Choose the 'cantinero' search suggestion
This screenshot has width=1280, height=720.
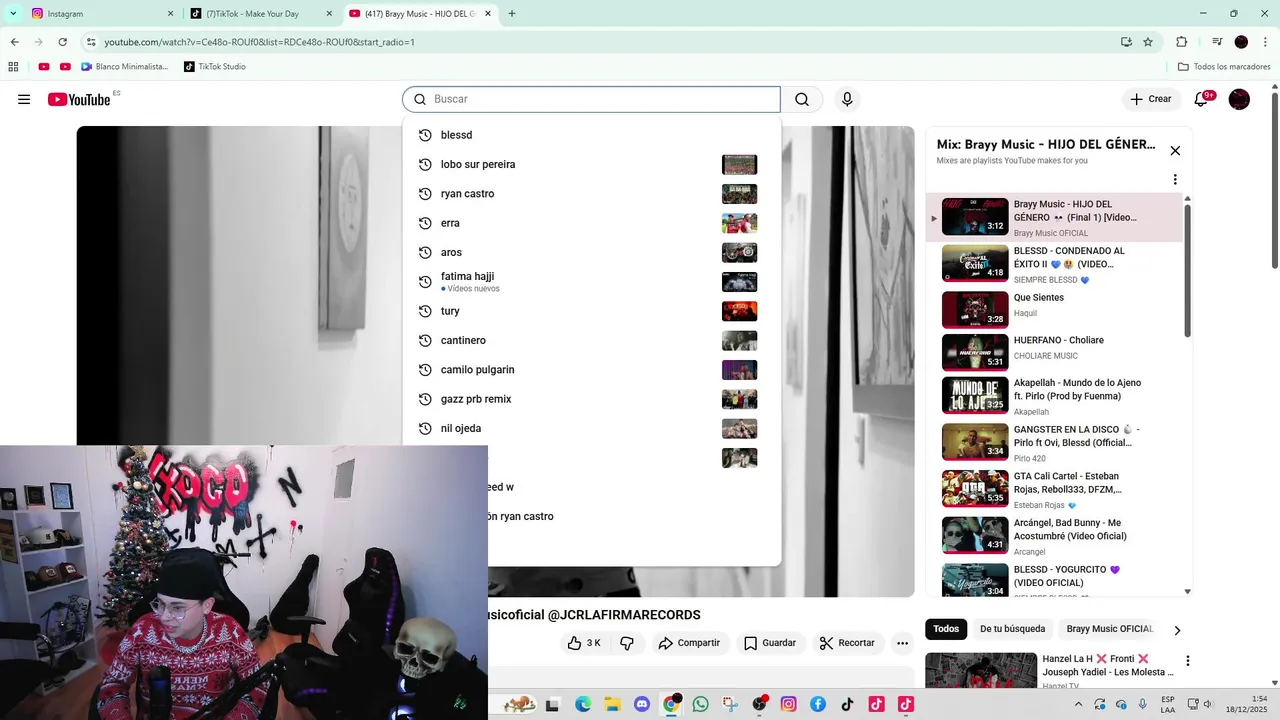click(592, 340)
